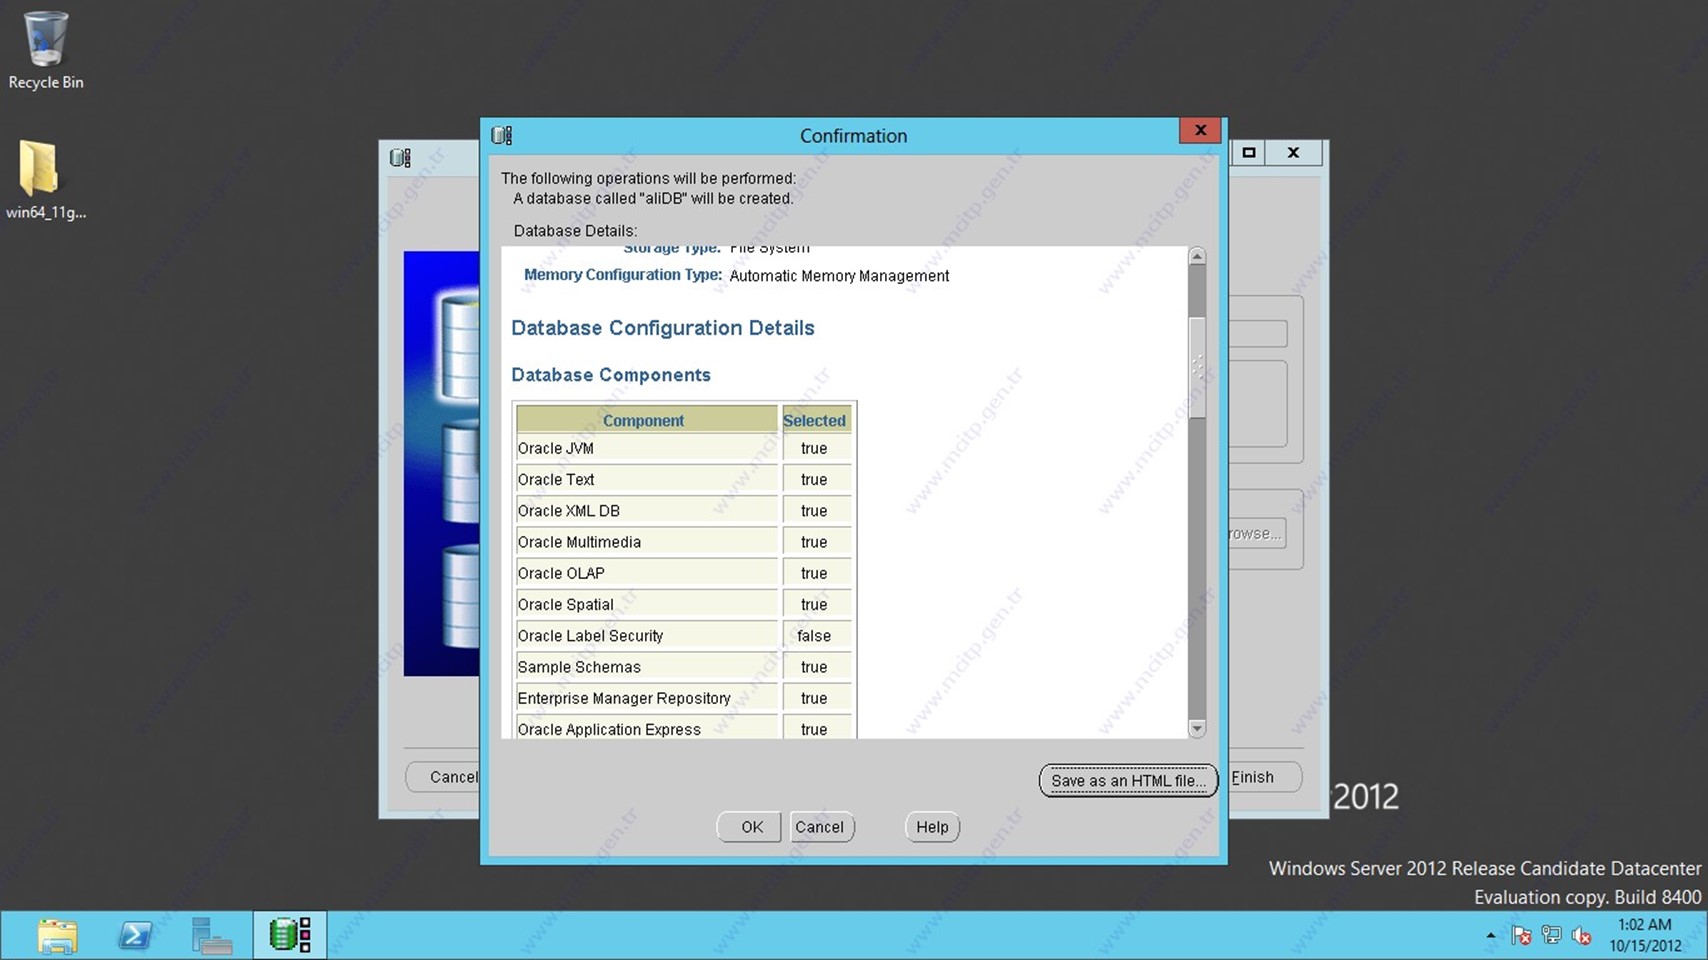Confirm database creation with OK

pos(751,827)
